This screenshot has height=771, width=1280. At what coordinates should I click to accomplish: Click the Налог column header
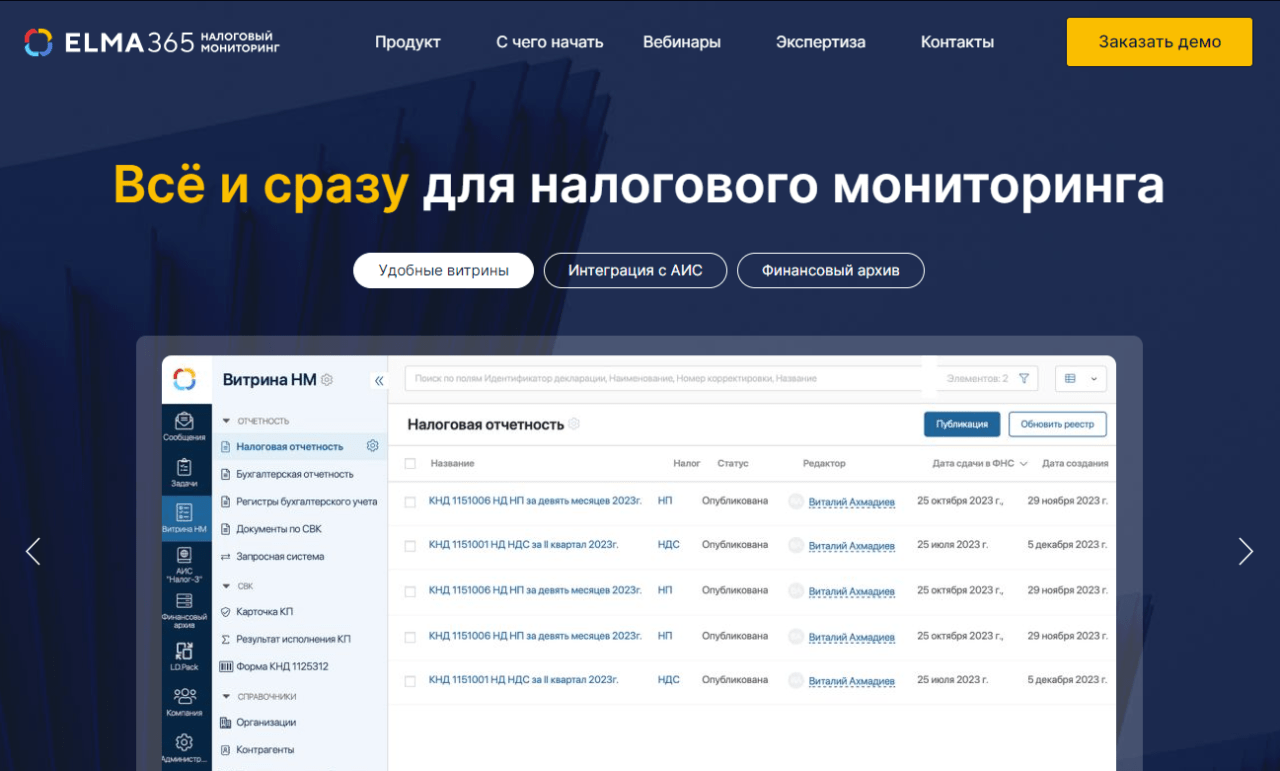687,464
